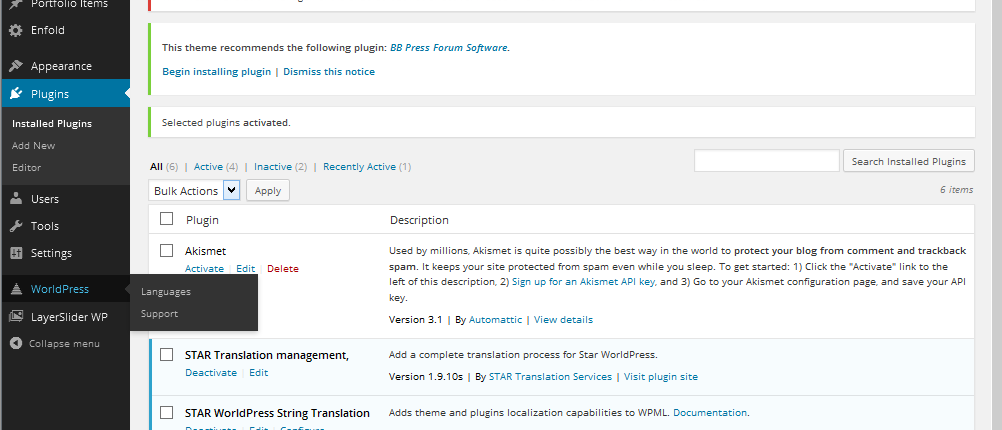Click the Appearance paintbrush icon
This screenshot has width=1002, height=430.
pos(16,66)
